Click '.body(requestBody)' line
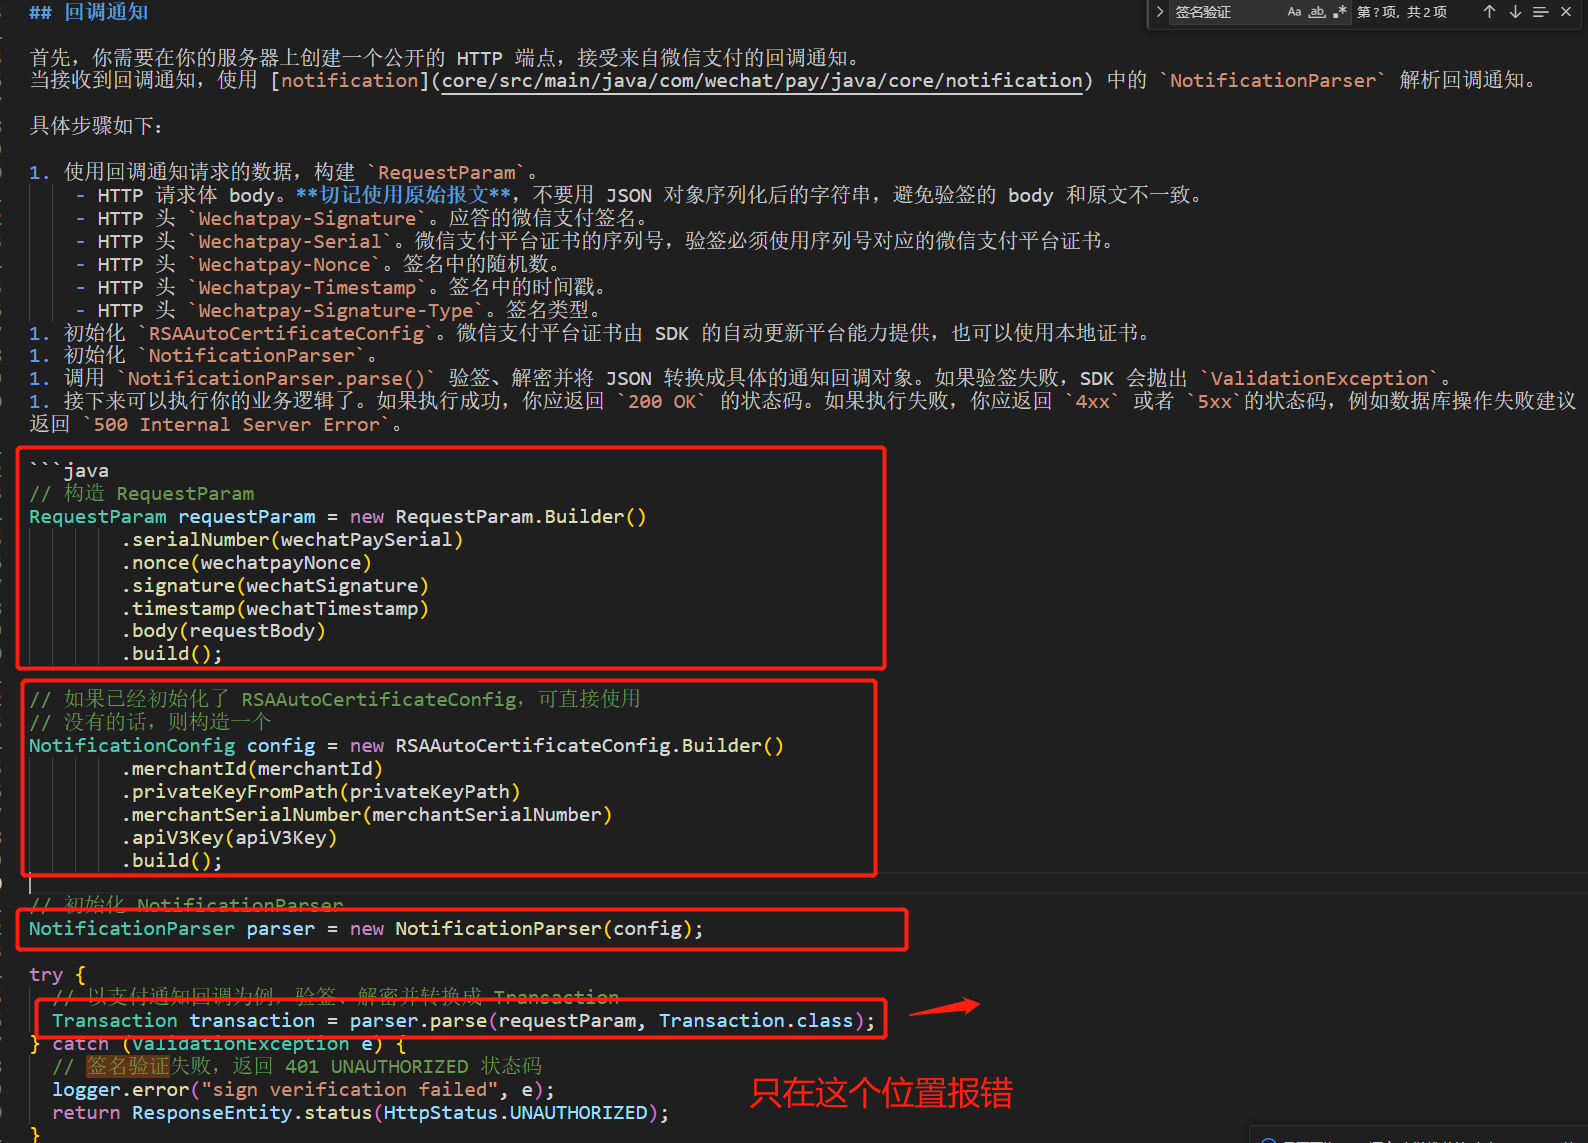 click(223, 632)
